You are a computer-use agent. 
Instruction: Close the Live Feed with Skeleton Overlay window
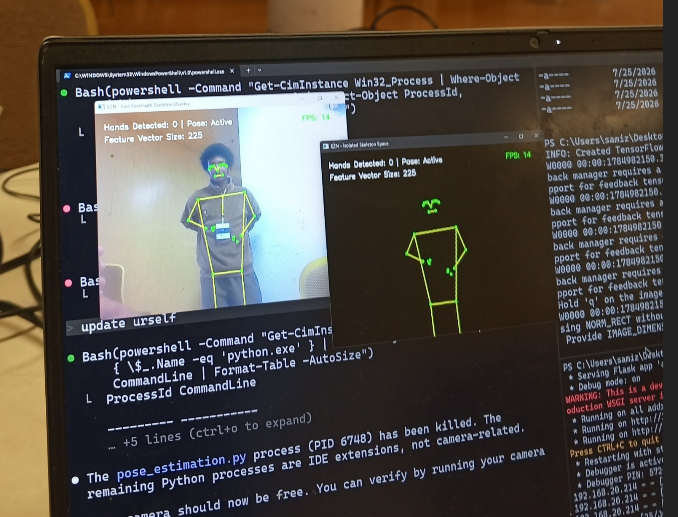(337, 98)
